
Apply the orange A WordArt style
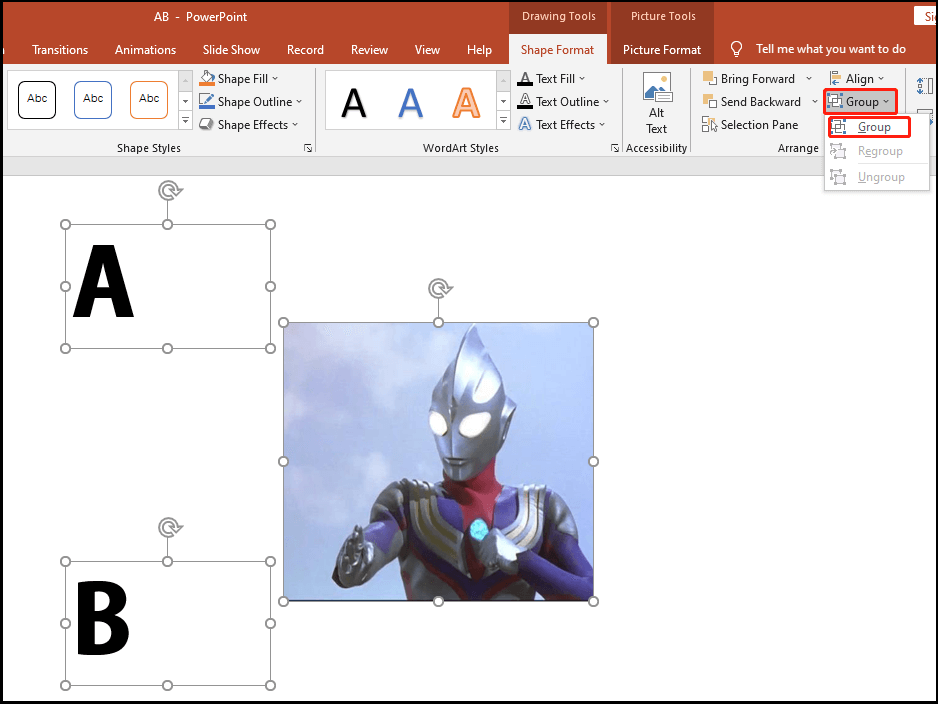click(466, 103)
